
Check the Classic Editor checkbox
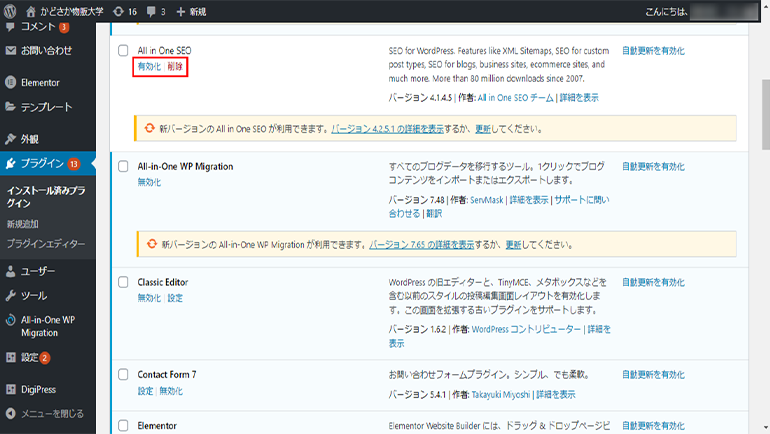point(123,282)
